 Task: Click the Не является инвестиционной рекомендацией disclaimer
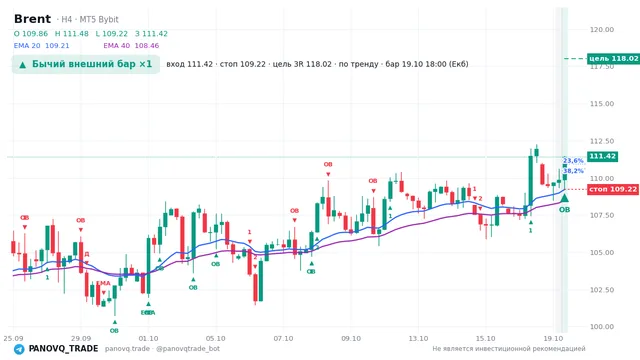pos(509,349)
